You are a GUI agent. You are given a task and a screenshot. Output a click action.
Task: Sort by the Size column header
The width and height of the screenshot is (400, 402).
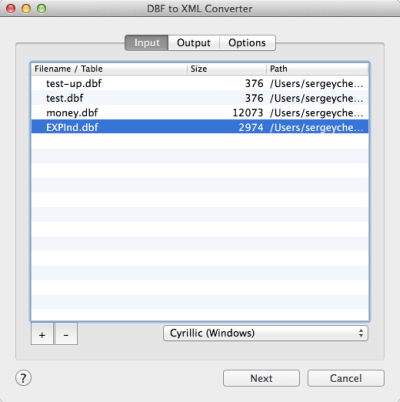[227, 69]
